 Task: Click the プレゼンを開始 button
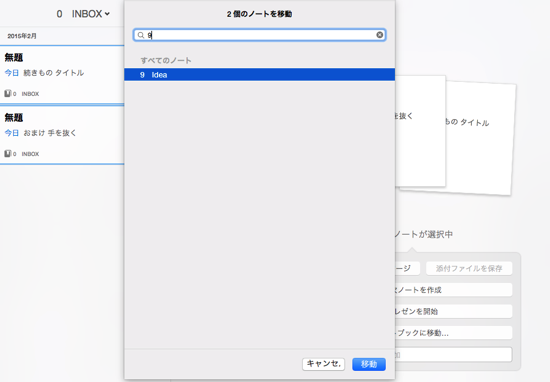[454, 311]
